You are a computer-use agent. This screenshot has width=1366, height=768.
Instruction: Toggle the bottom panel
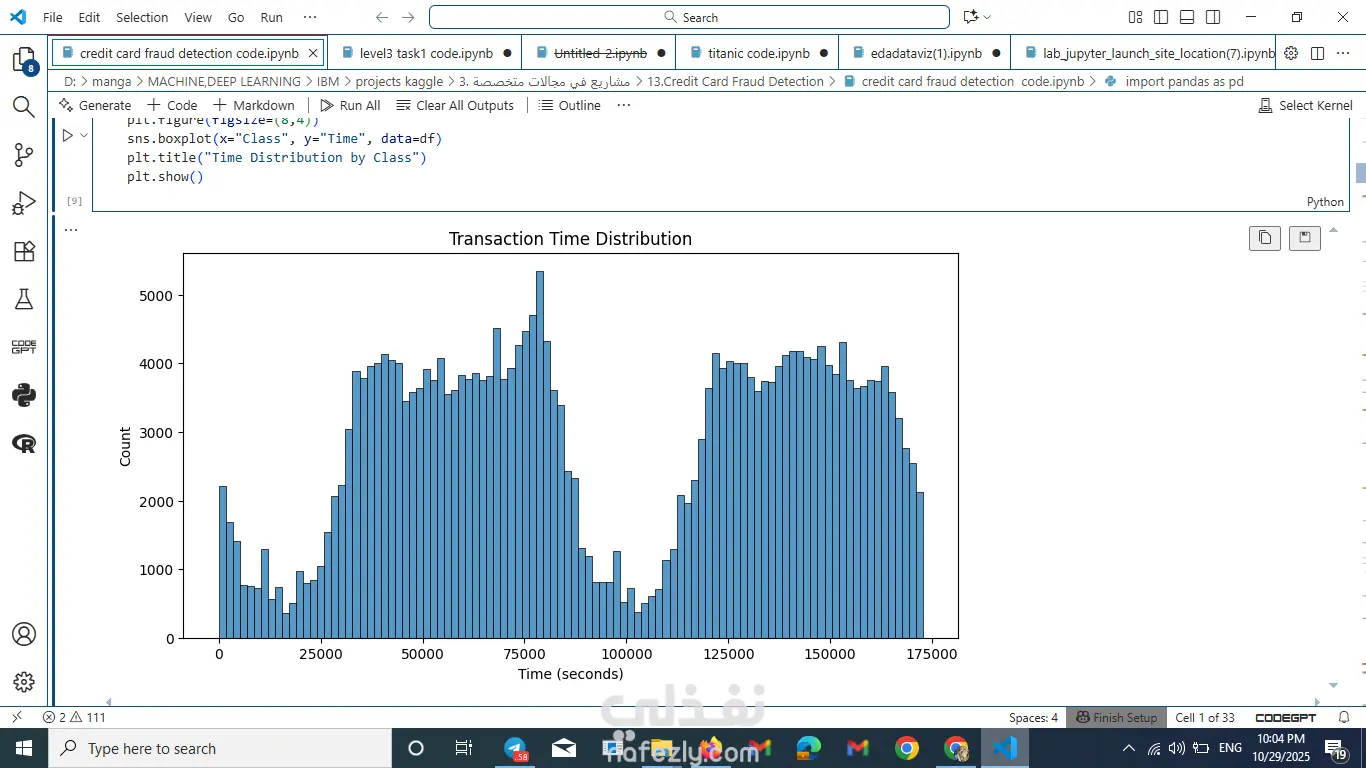point(1187,17)
